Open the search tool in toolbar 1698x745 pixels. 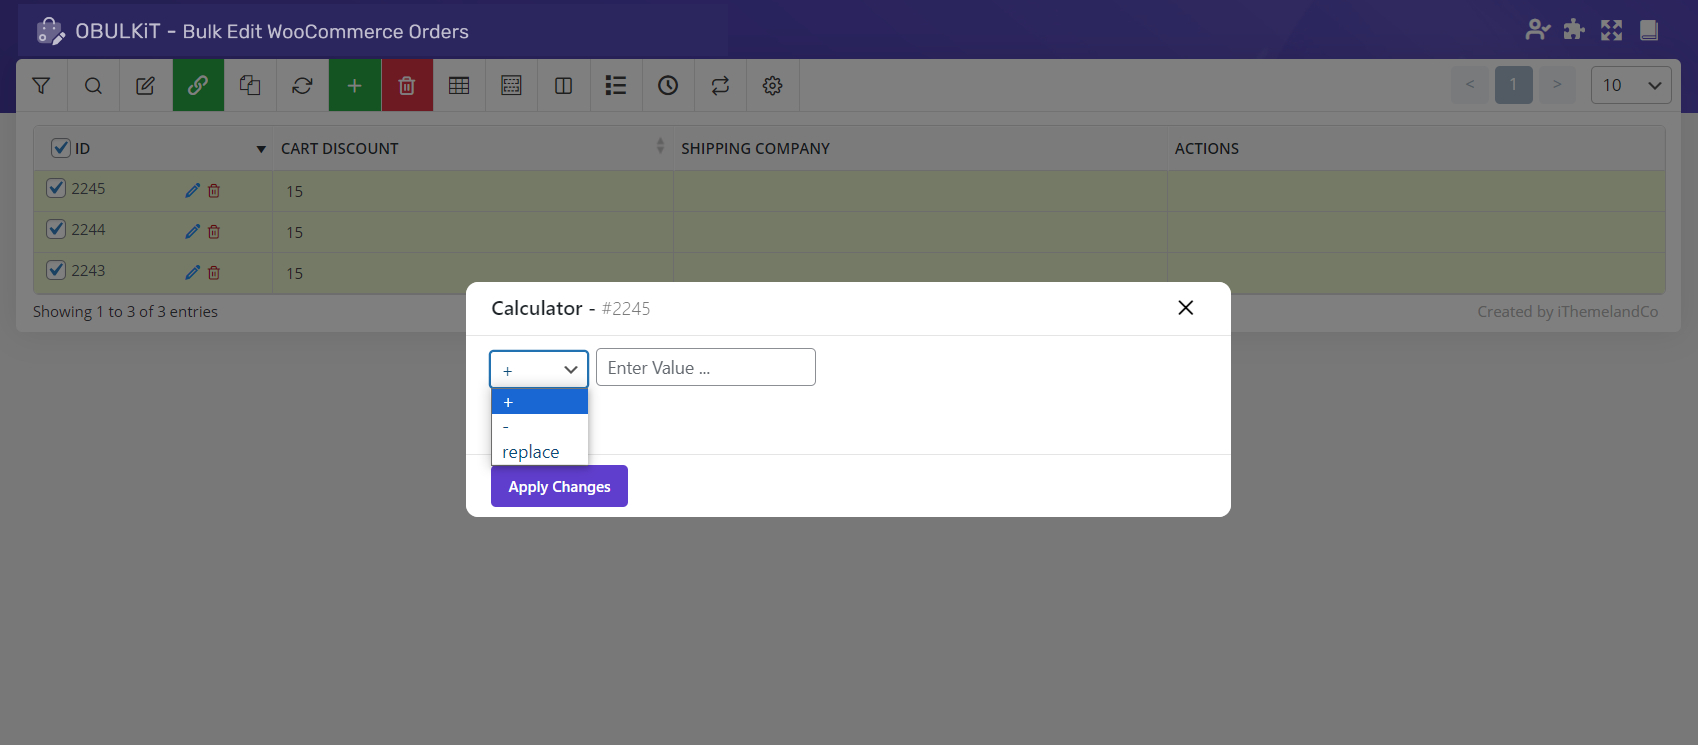point(93,86)
